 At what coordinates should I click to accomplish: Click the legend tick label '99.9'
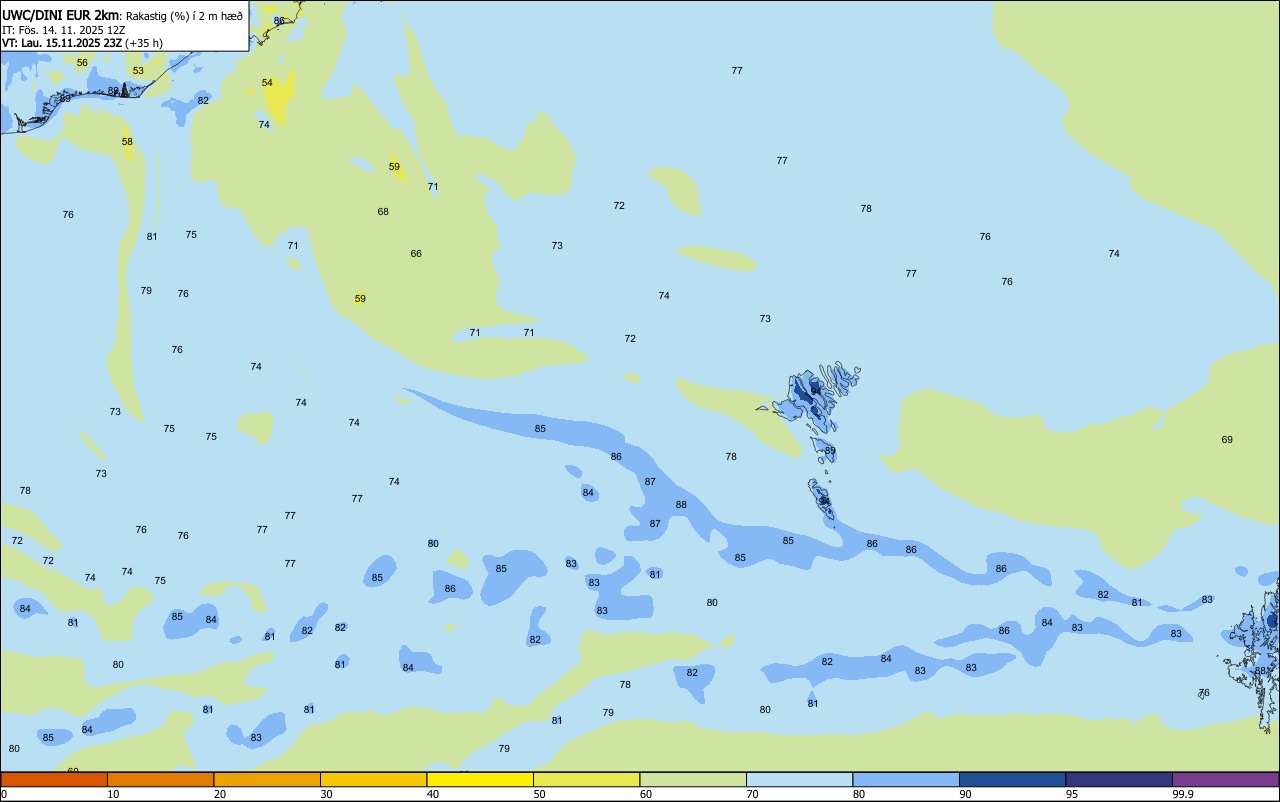(1183, 794)
